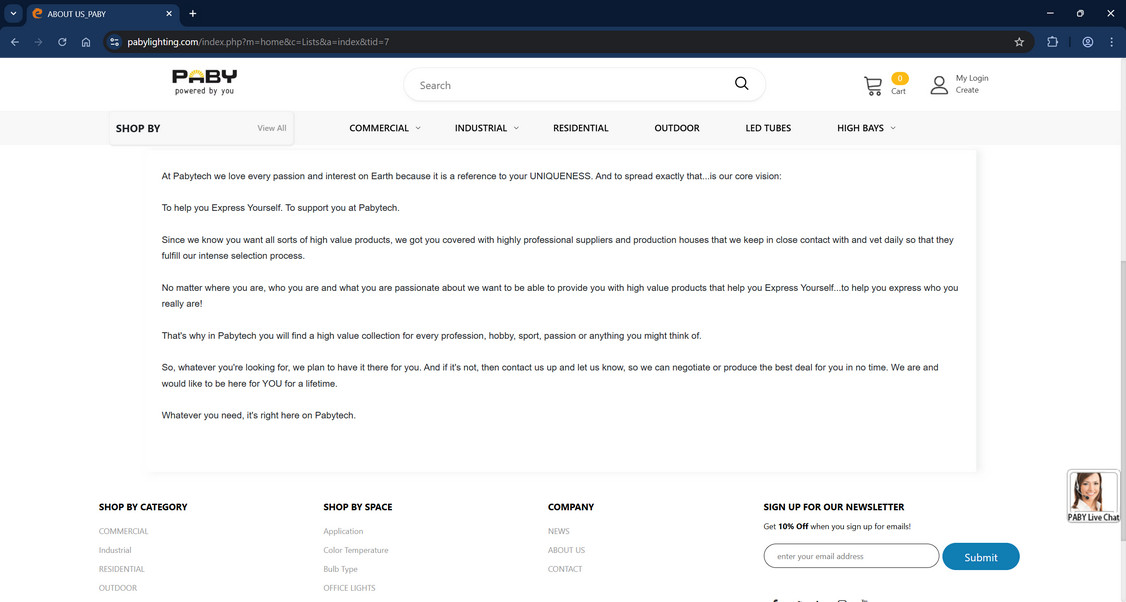The height and width of the screenshot is (602, 1126).
Task: Open footer Bulb Type link
Action: tap(340, 569)
